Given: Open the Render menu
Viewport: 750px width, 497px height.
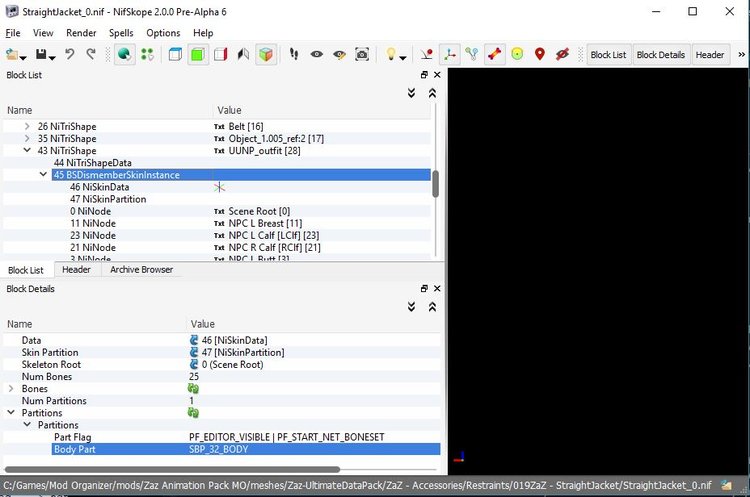Looking at the screenshot, I should tap(81, 33).
